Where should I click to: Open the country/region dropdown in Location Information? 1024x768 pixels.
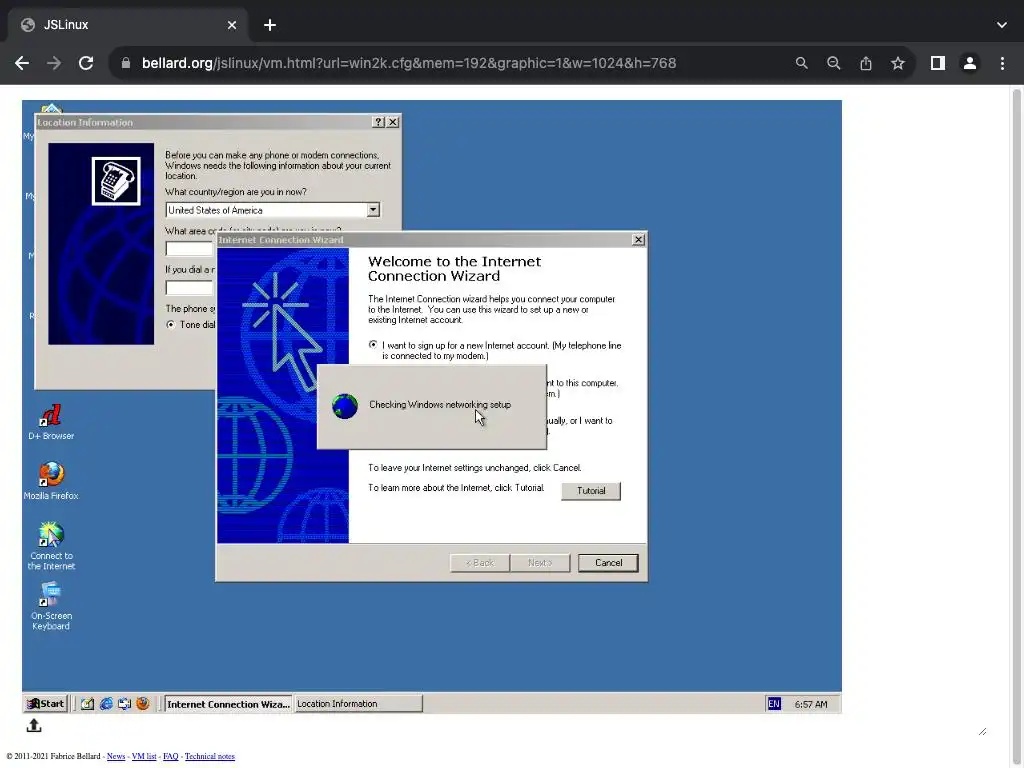(x=373, y=210)
